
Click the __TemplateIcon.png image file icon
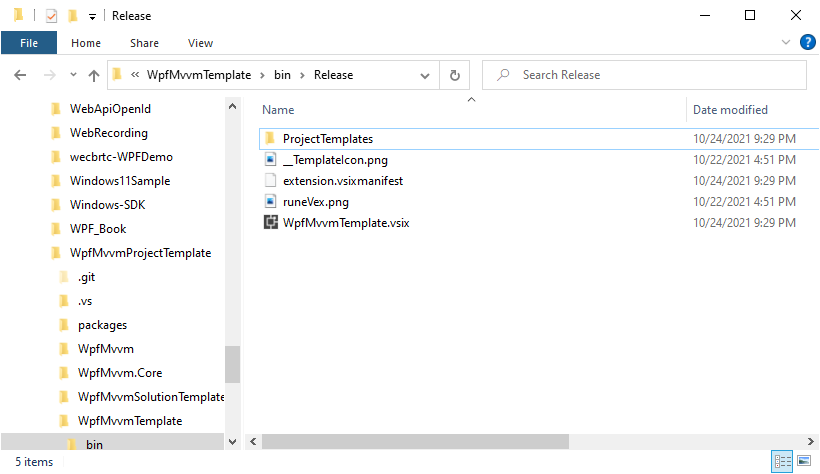coord(270,159)
